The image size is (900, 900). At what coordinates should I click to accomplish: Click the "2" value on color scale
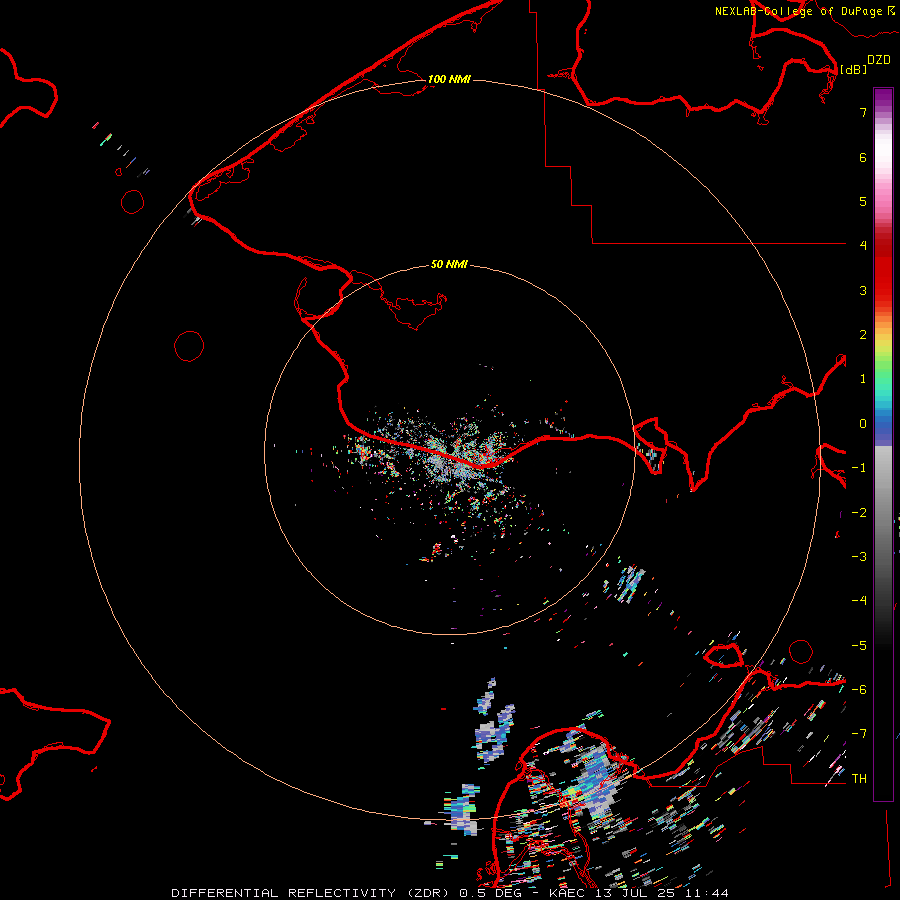click(x=863, y=335)
